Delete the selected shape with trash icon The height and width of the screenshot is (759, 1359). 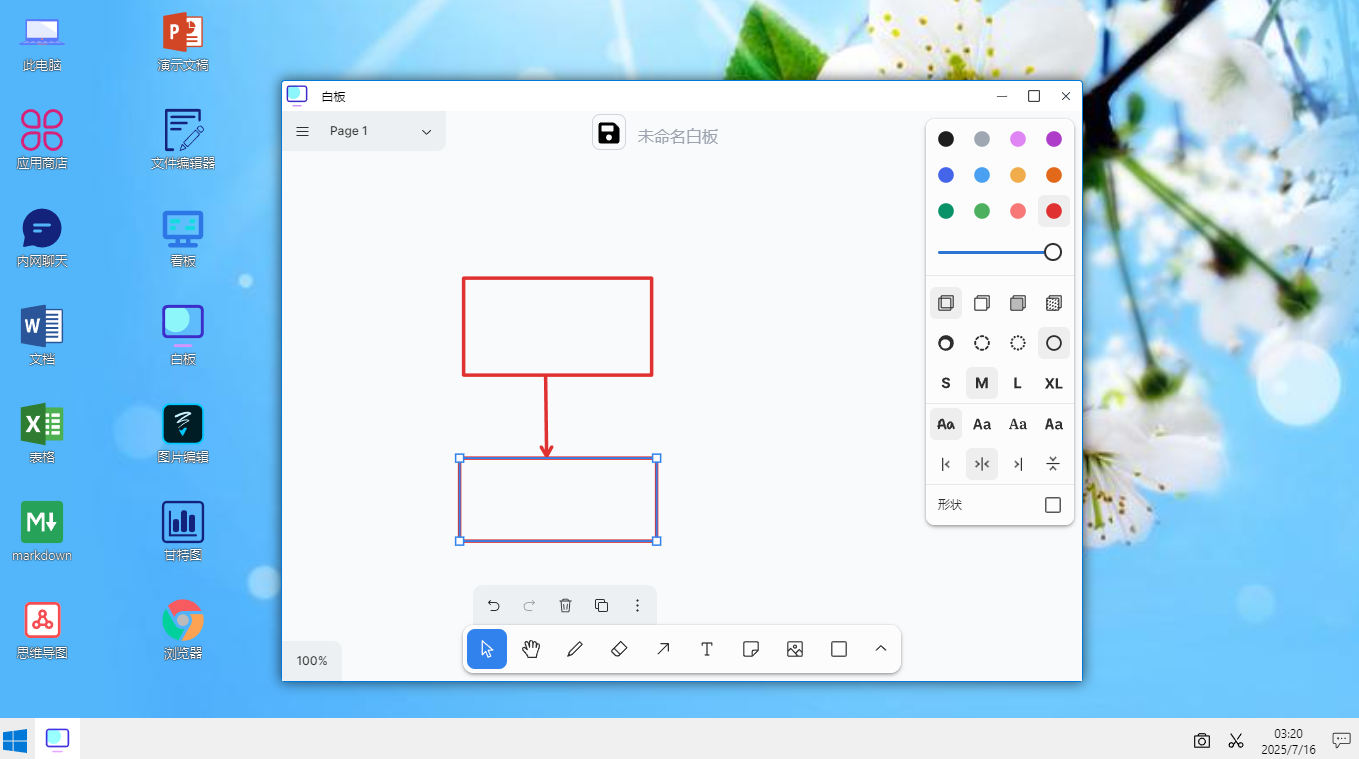tap(565, 605)
